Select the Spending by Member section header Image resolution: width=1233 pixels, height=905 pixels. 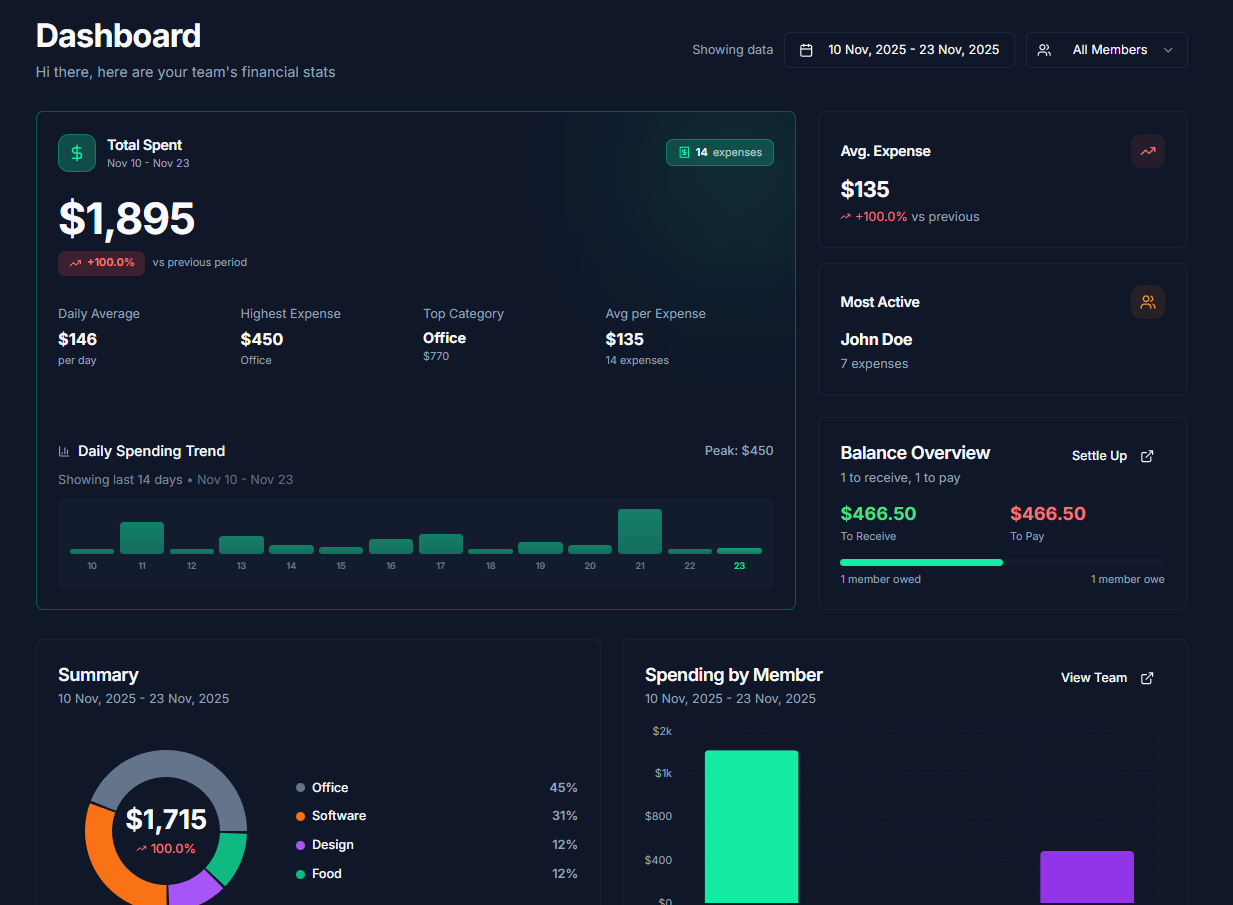coord(733,675)
